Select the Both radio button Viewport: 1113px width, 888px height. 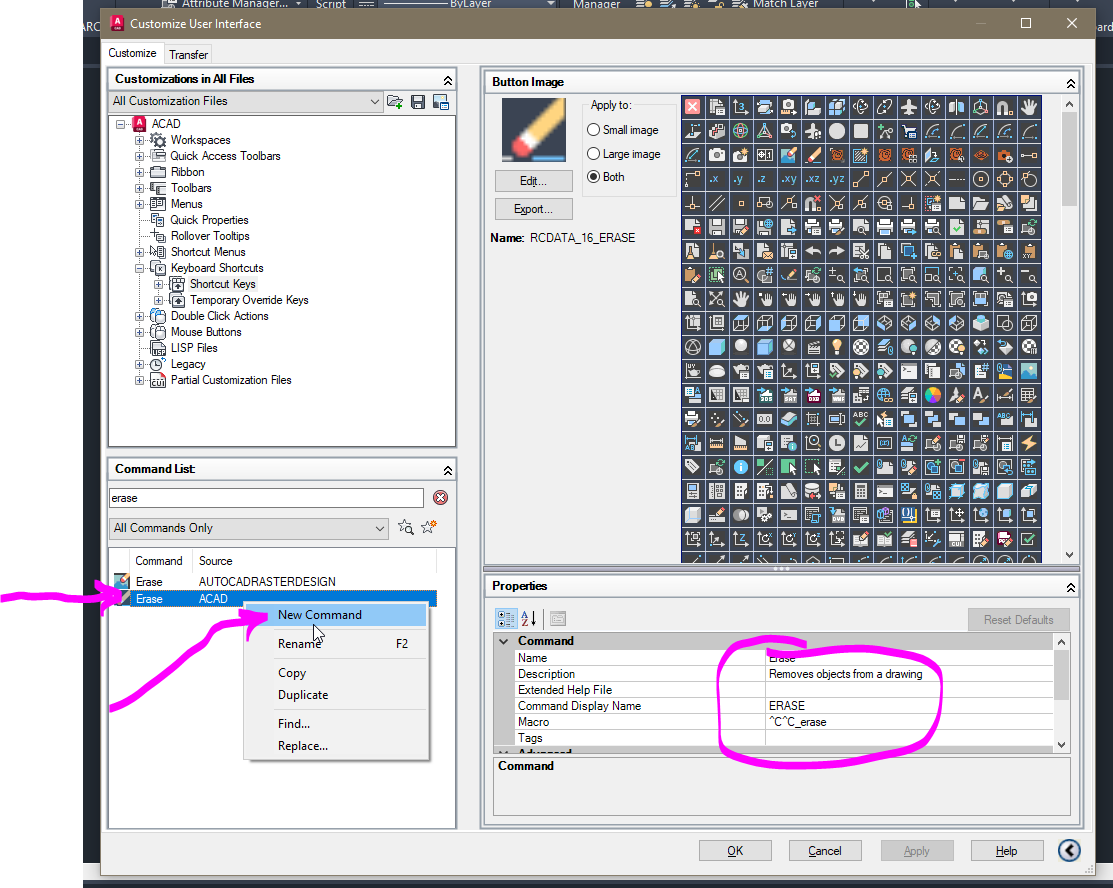click(593, 177)
